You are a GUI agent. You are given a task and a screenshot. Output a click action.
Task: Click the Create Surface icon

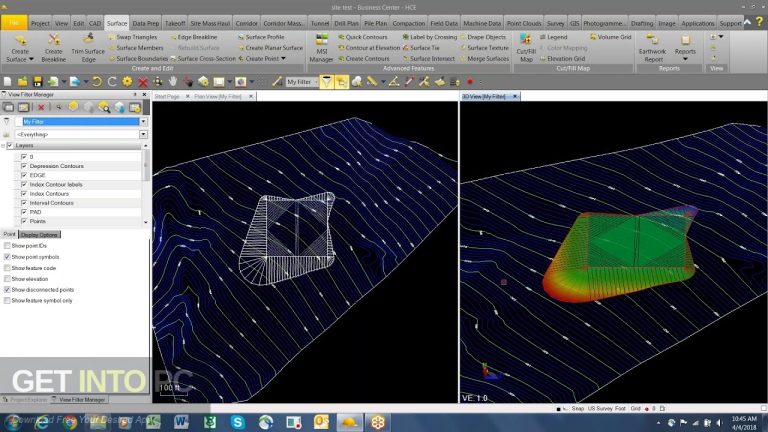[19, 41]
